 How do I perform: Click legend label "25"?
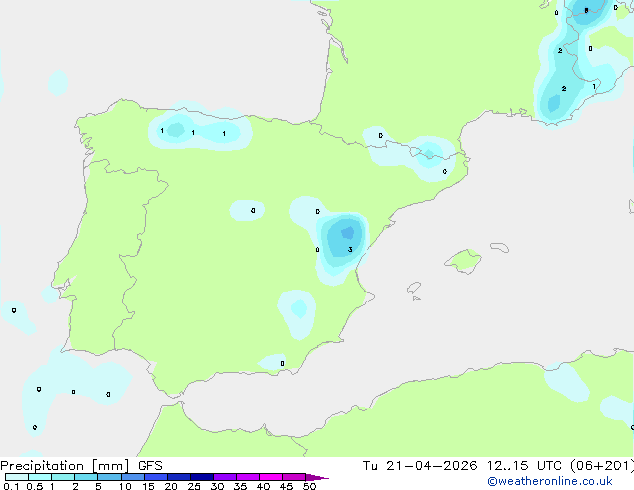(194, 486)
